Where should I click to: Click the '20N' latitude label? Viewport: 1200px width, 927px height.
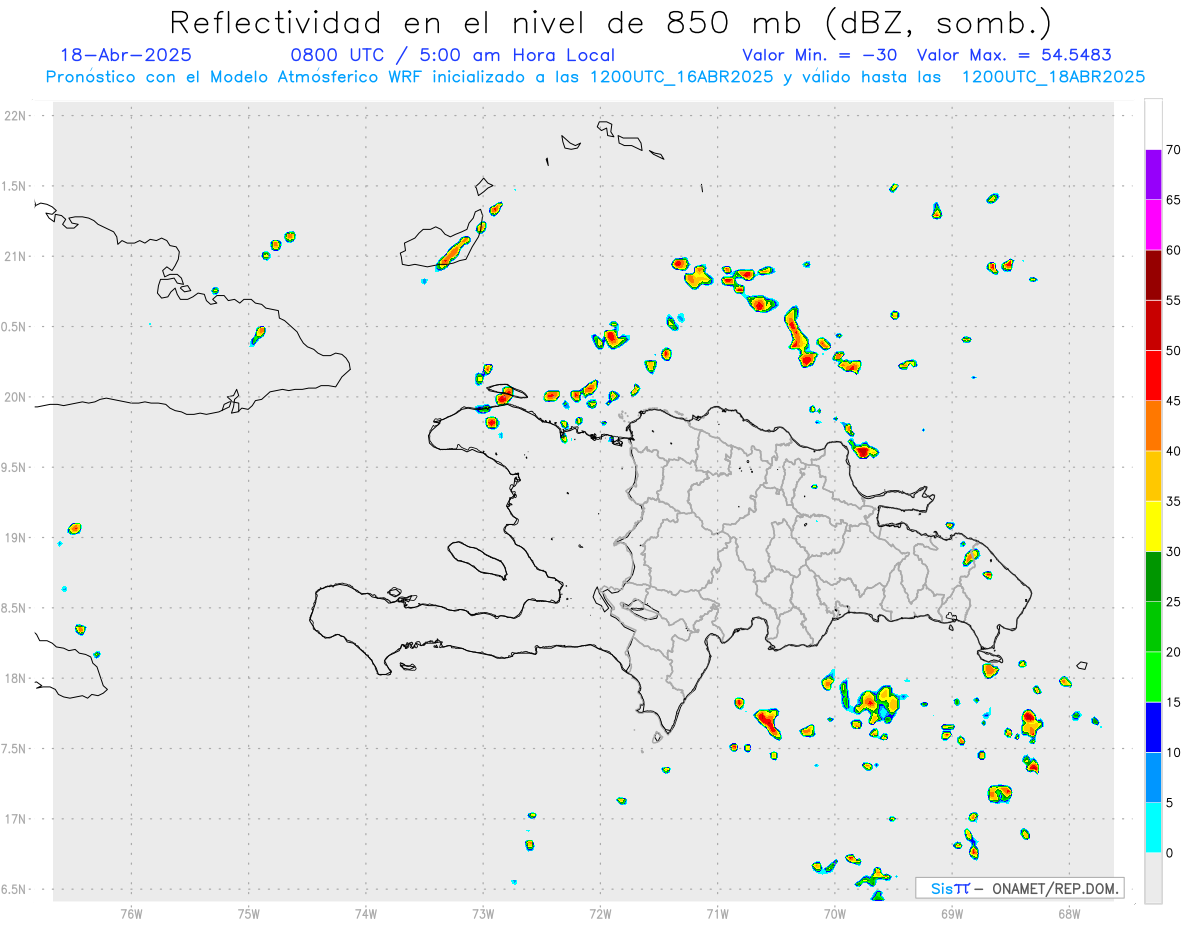pos(17,397)
